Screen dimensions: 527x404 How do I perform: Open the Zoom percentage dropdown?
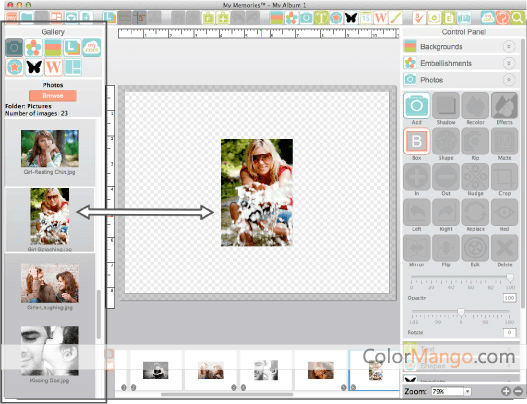(467, 392)
